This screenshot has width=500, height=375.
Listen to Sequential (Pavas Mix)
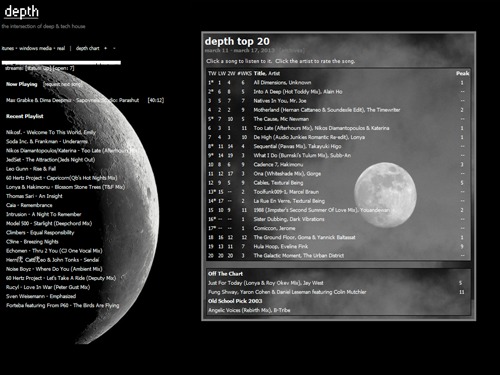pyautogui.click(x=279, y=146)
